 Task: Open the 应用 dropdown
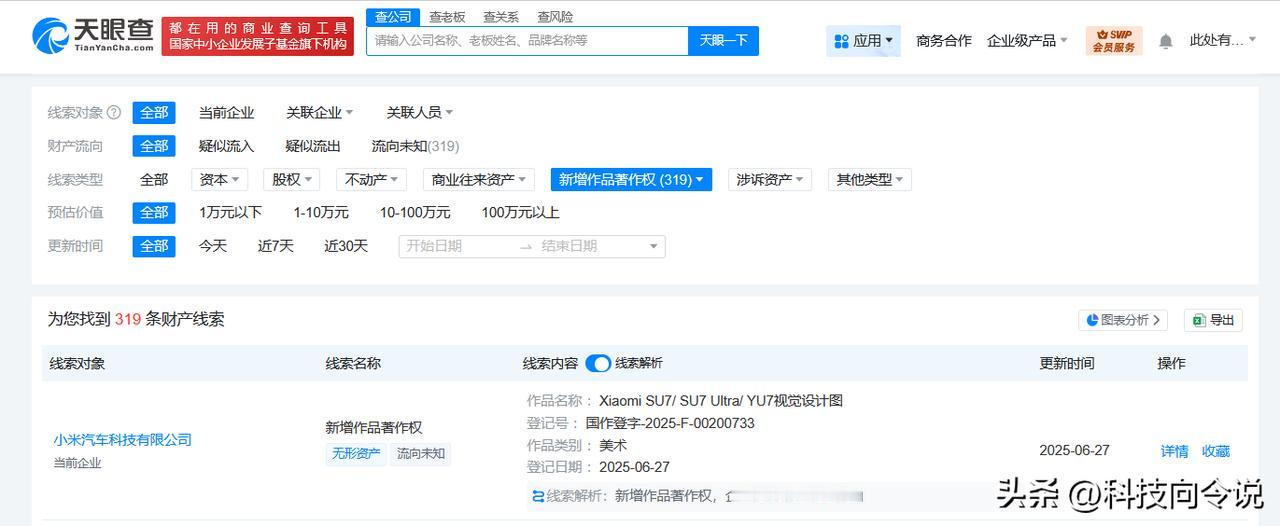[x=863, y=41]
